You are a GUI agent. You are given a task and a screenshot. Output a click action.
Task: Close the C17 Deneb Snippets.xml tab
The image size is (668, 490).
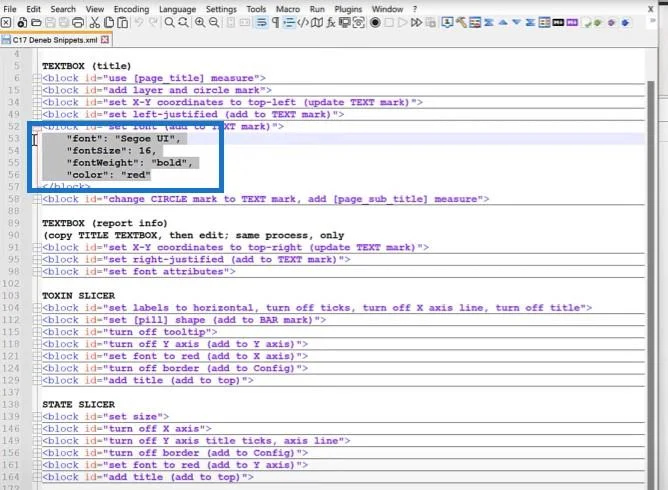[105, 40]
